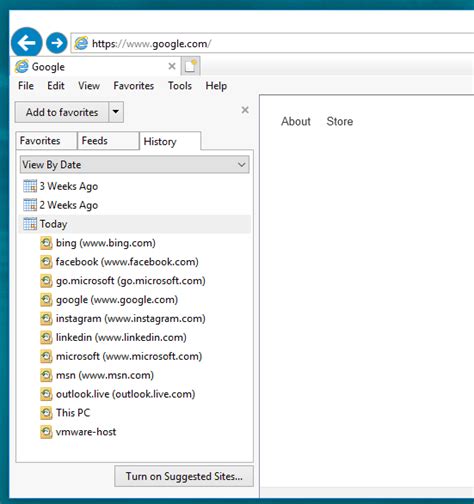Expand linkedin (www.linkedin.com) history entry

click(121, 338)
